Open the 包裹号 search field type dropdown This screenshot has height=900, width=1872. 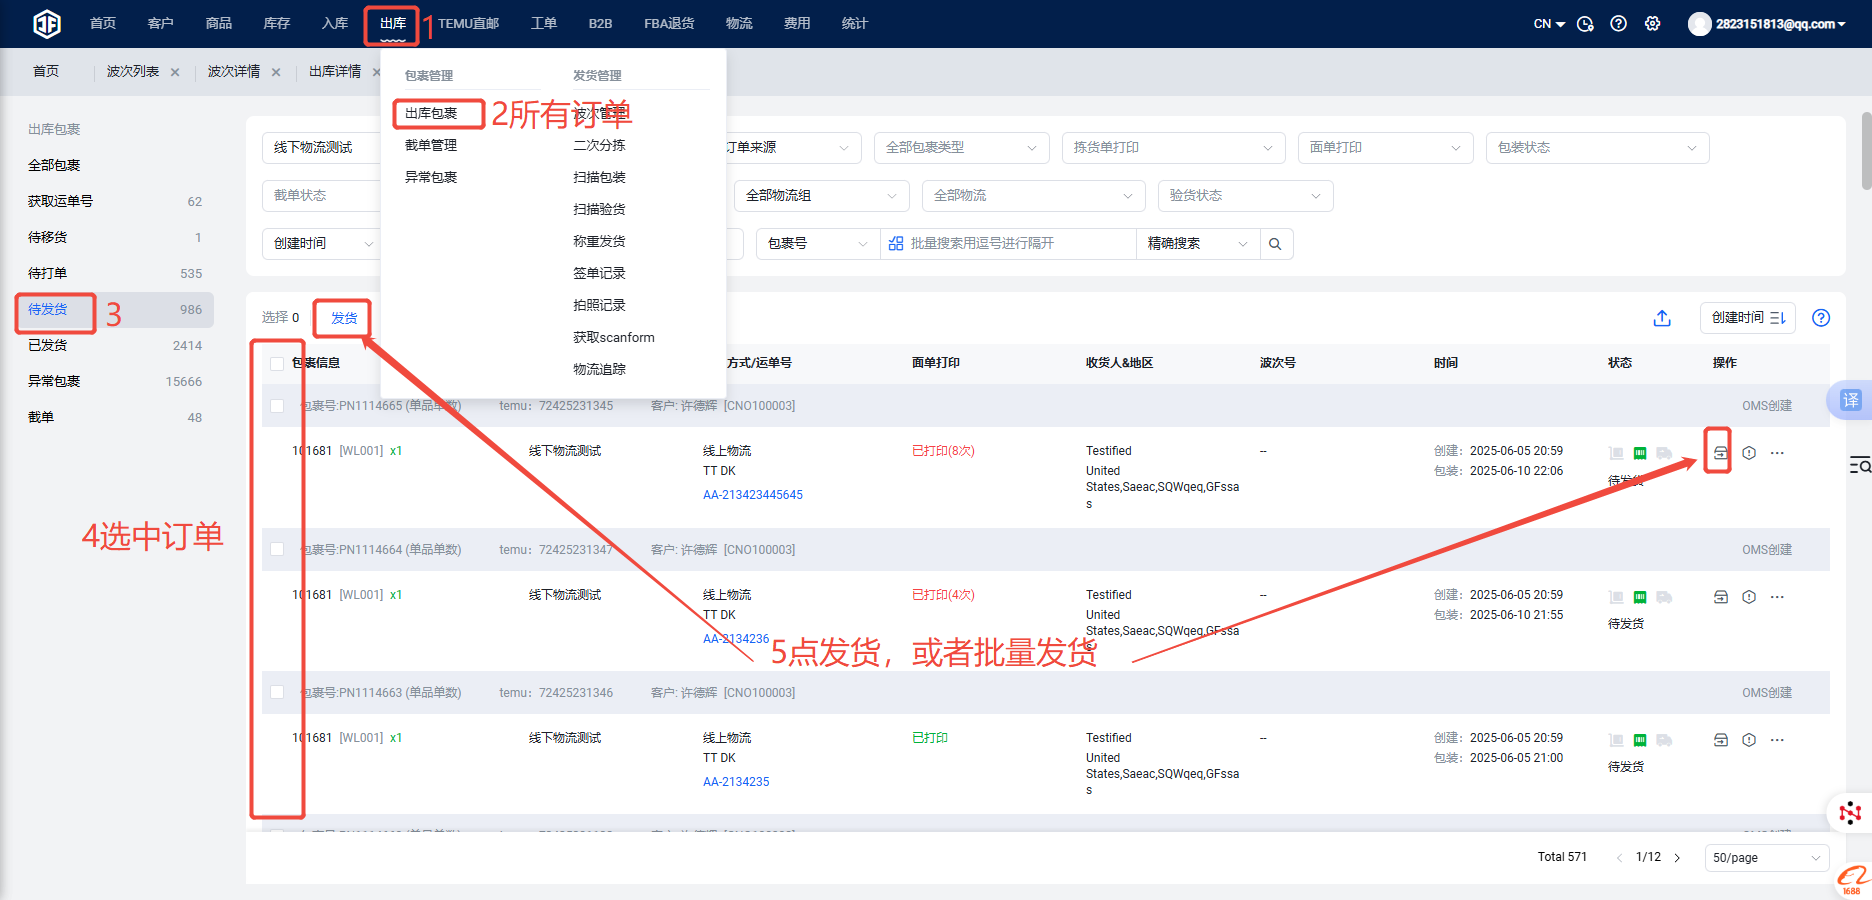[818, 244]
